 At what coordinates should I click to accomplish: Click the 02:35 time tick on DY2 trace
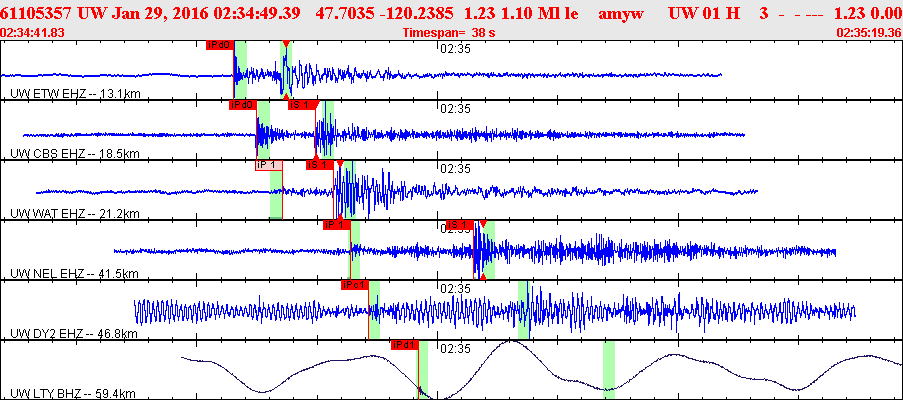tap(456, 288)
